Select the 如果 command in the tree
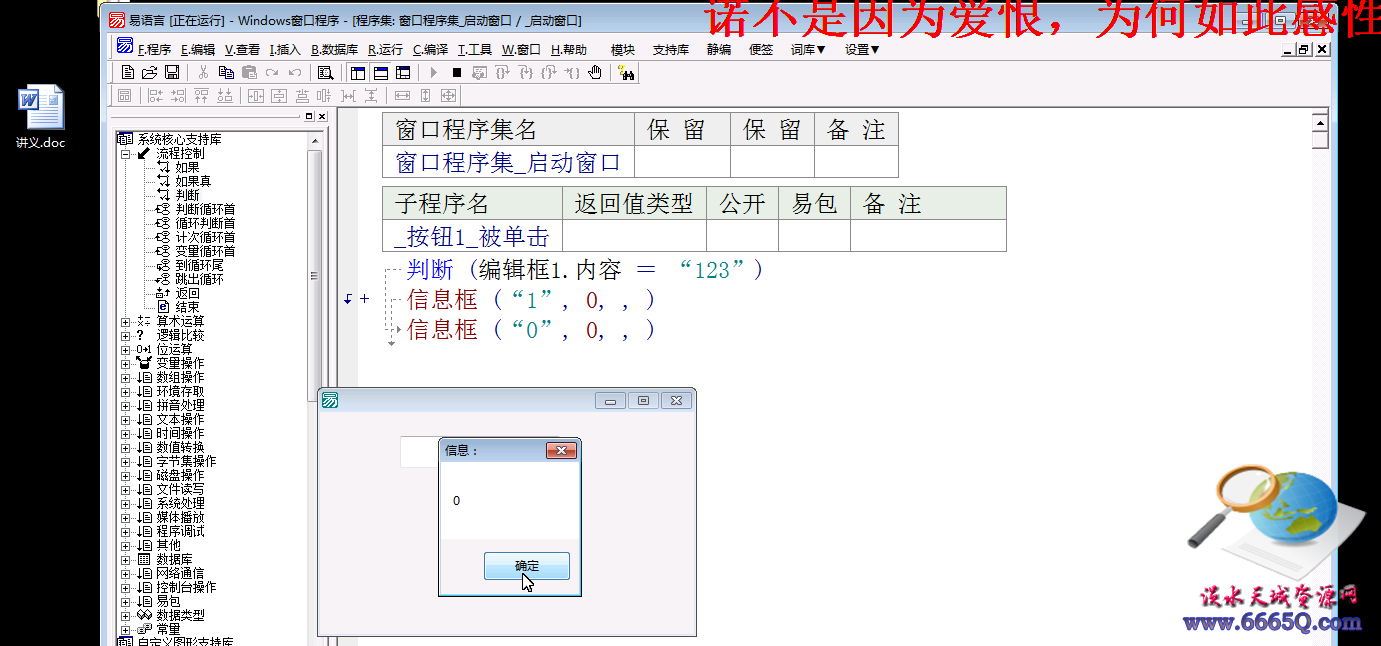Image resolution: width=1381 pixels, height=646 pixels. (187, 168)
